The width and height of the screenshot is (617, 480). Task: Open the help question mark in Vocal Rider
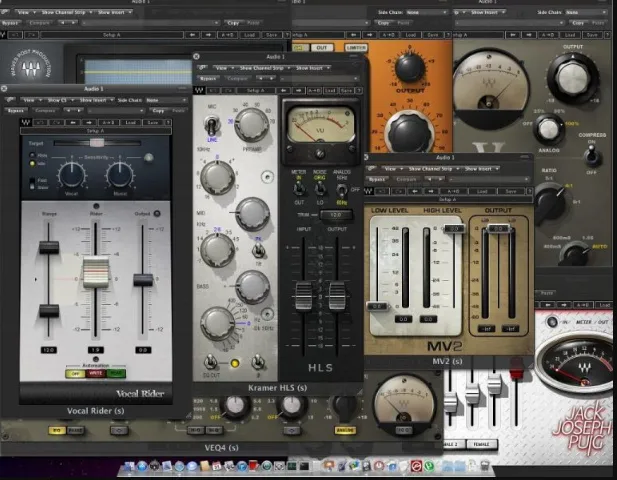[168, 122]
